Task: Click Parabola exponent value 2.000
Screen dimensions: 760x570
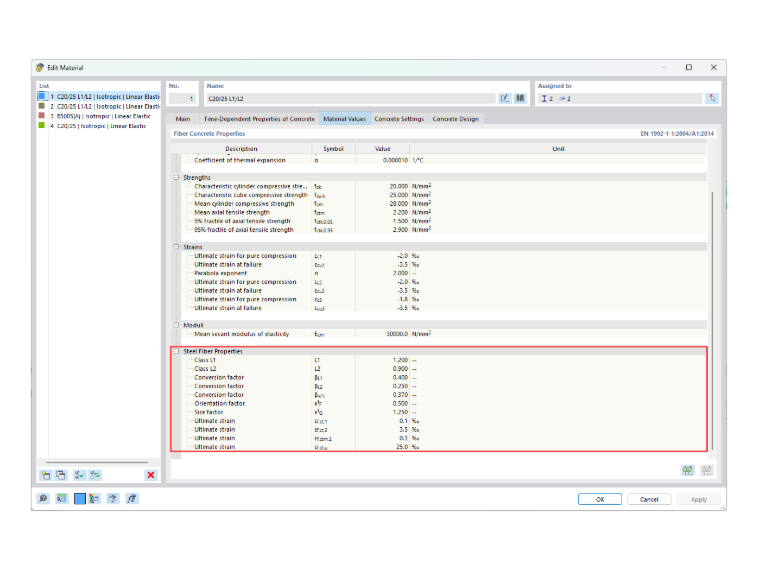Action: pyautogui.click(x=400, y=273)
